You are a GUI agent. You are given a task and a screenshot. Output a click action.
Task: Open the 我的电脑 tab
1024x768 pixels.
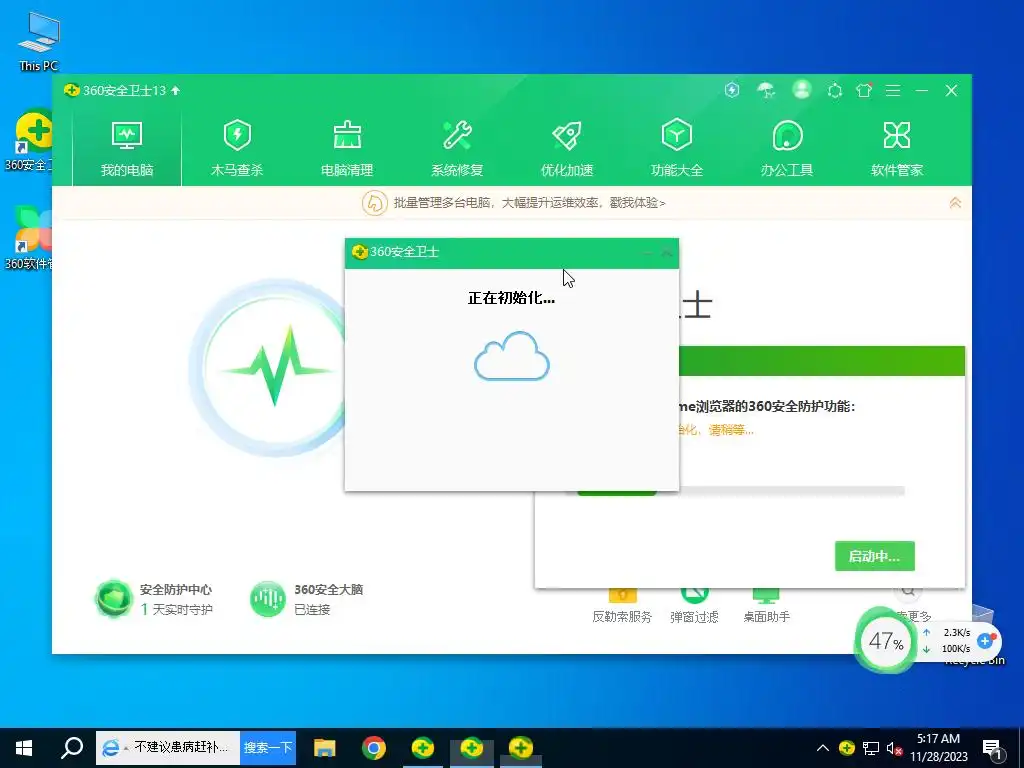(127, 148)
